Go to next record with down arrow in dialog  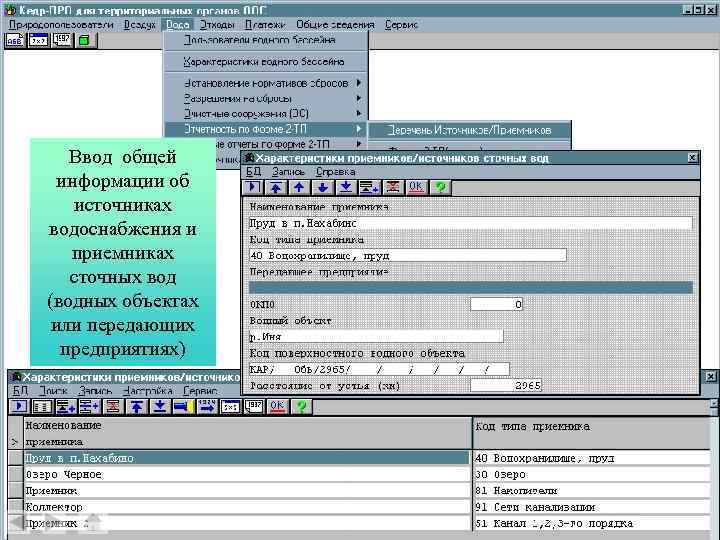[323, 187]
